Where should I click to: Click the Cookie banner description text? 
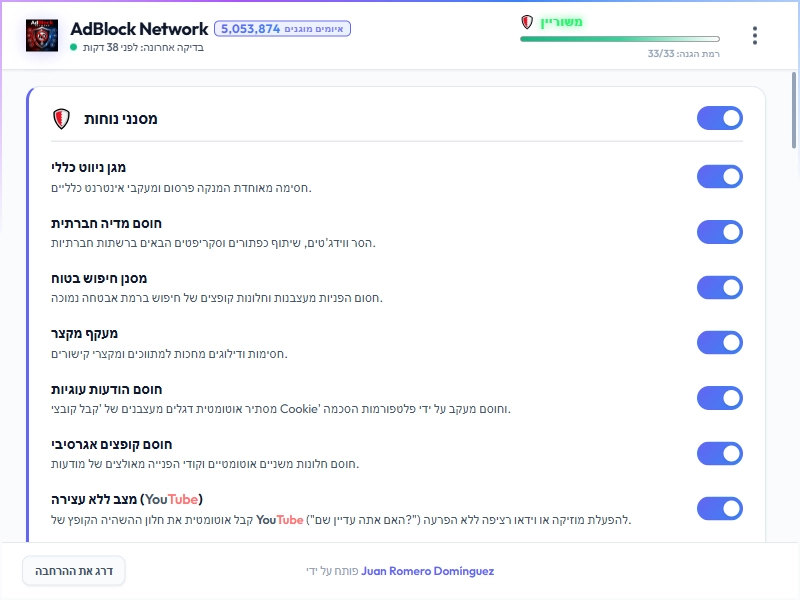click(281, 409)
